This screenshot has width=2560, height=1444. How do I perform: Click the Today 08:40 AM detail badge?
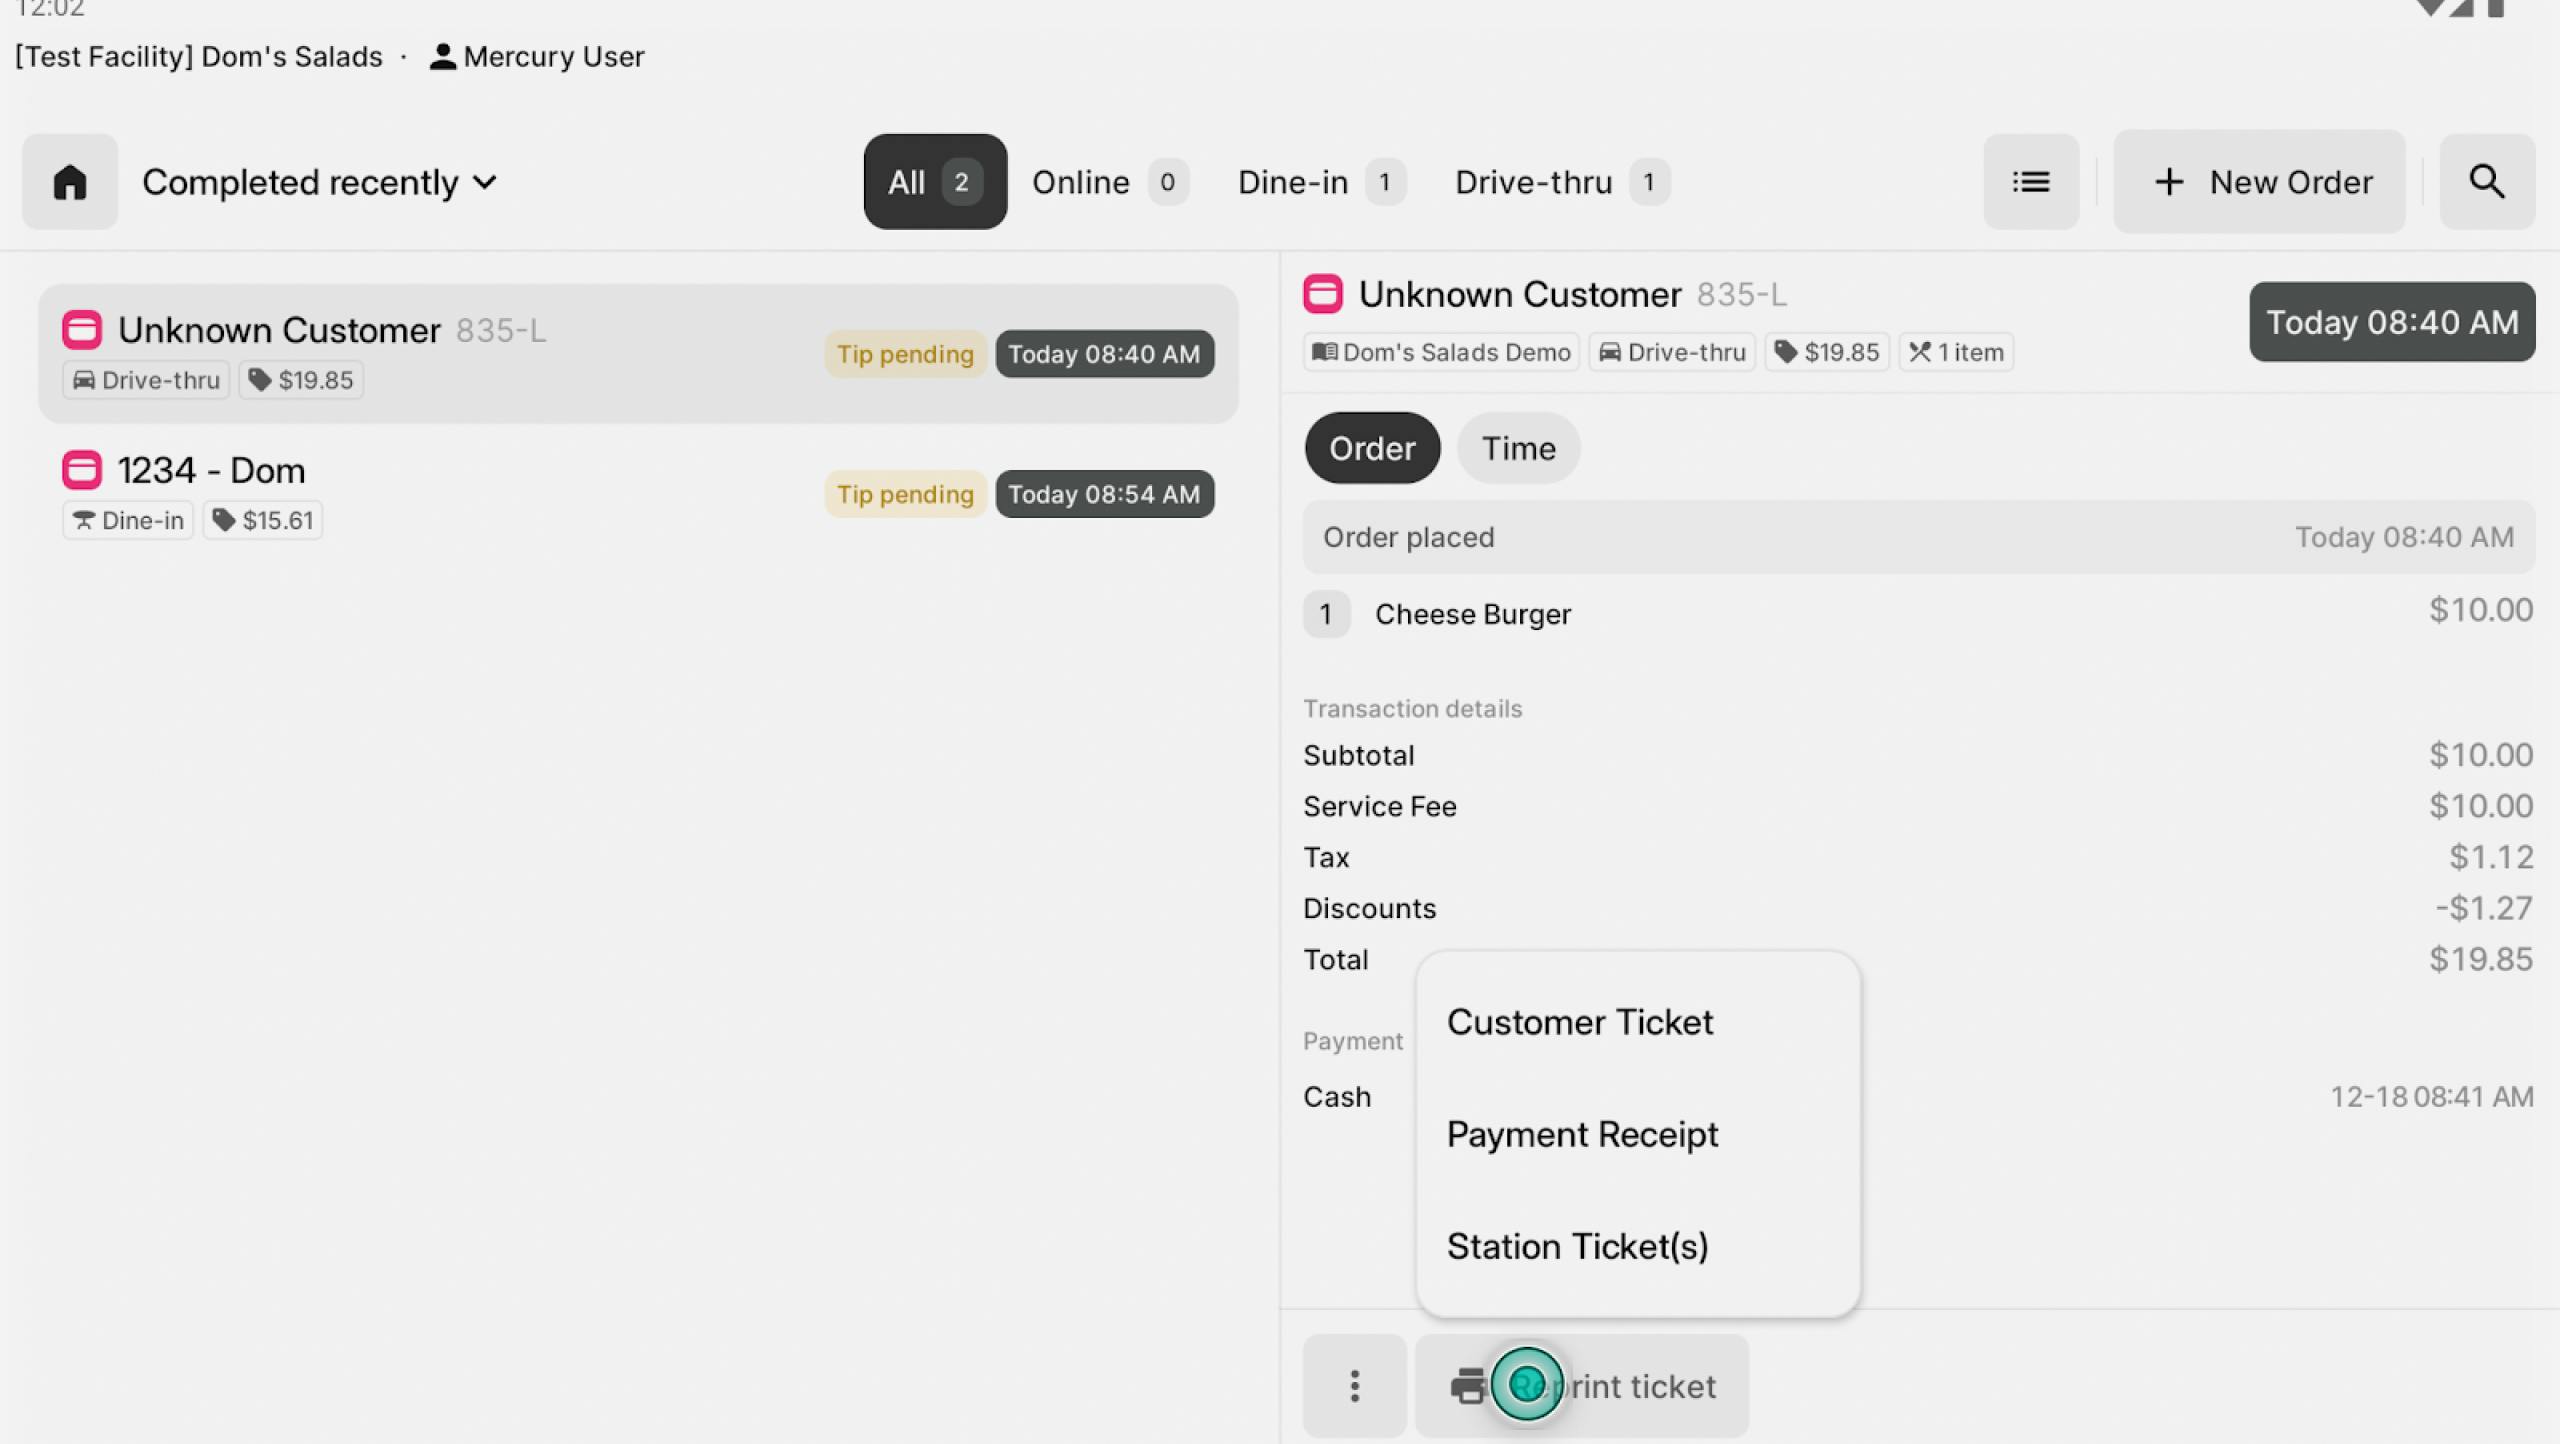click(x=2391, y=322)
